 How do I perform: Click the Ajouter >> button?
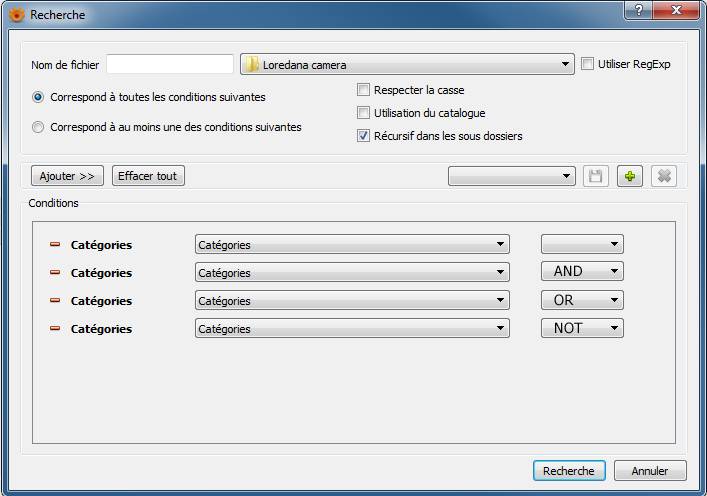tap(67, 177)
